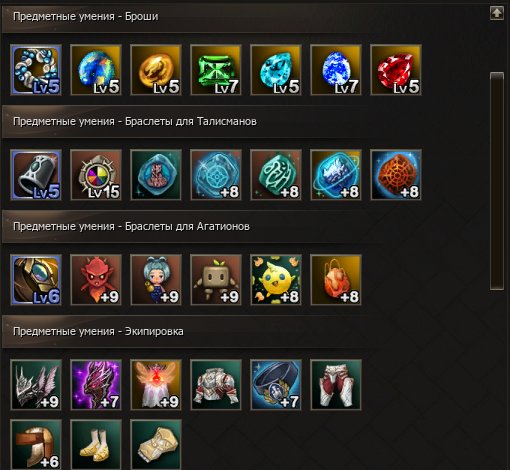The width and height of the screenshot is (510, 470).
Task: Collapse the Предметные умения - Броши section
Action: coord(243,17)
